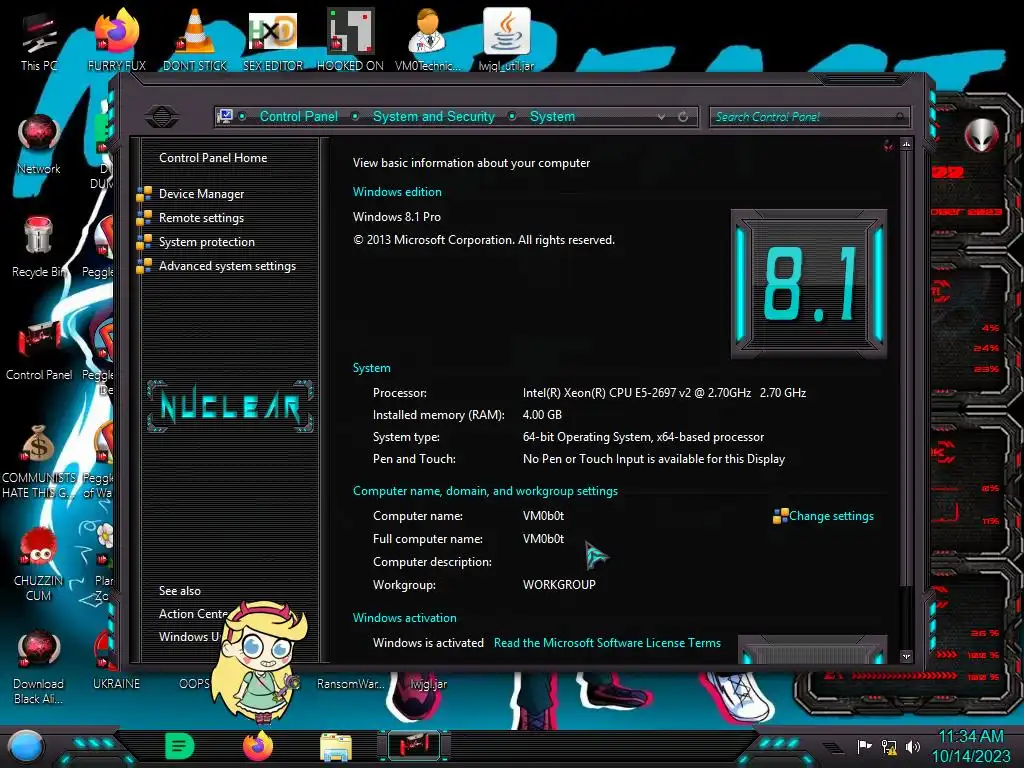This screenshot has height=768, width=1024.
Task: Open Device Manager
Action: pos(201,194)
